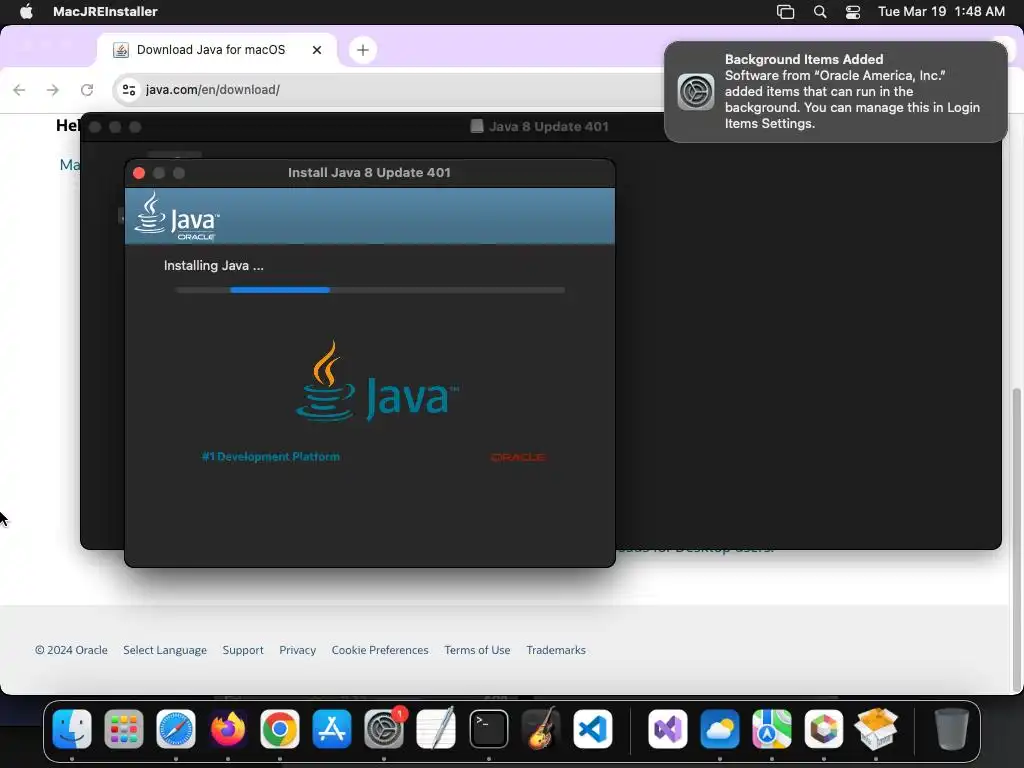The height and width of the screenshot is (768, 1024).
Task: Open a new browser tab
Action: [362, 50]
